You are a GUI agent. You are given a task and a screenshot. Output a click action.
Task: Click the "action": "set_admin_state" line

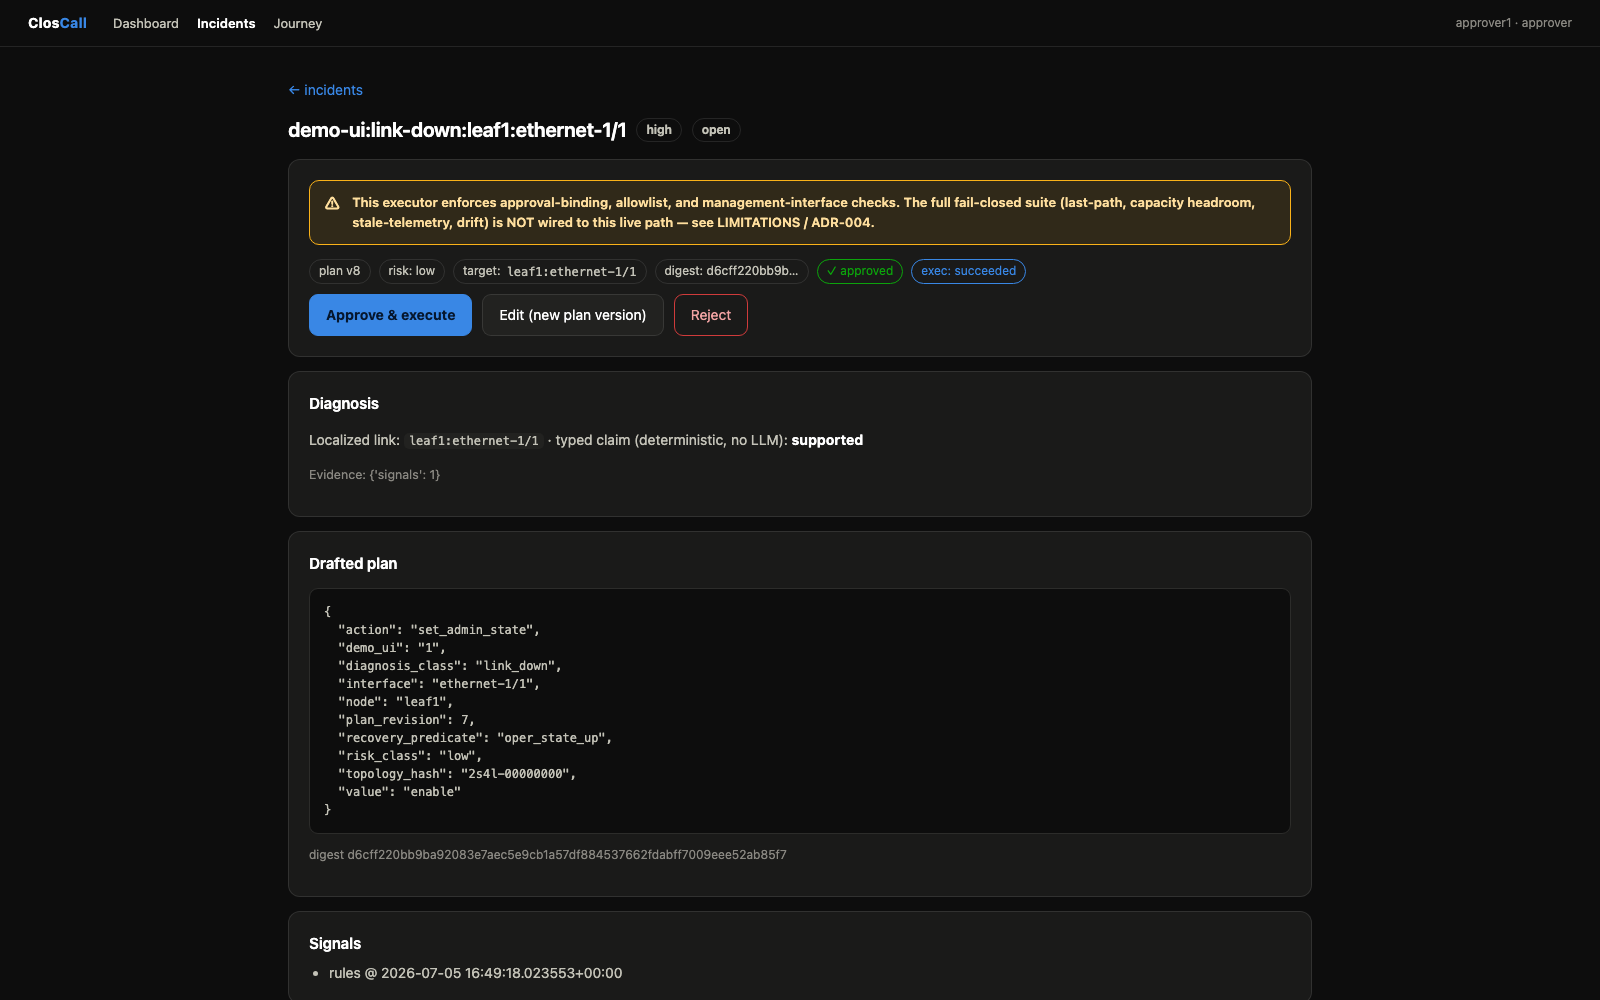click(x=439, y=630)
